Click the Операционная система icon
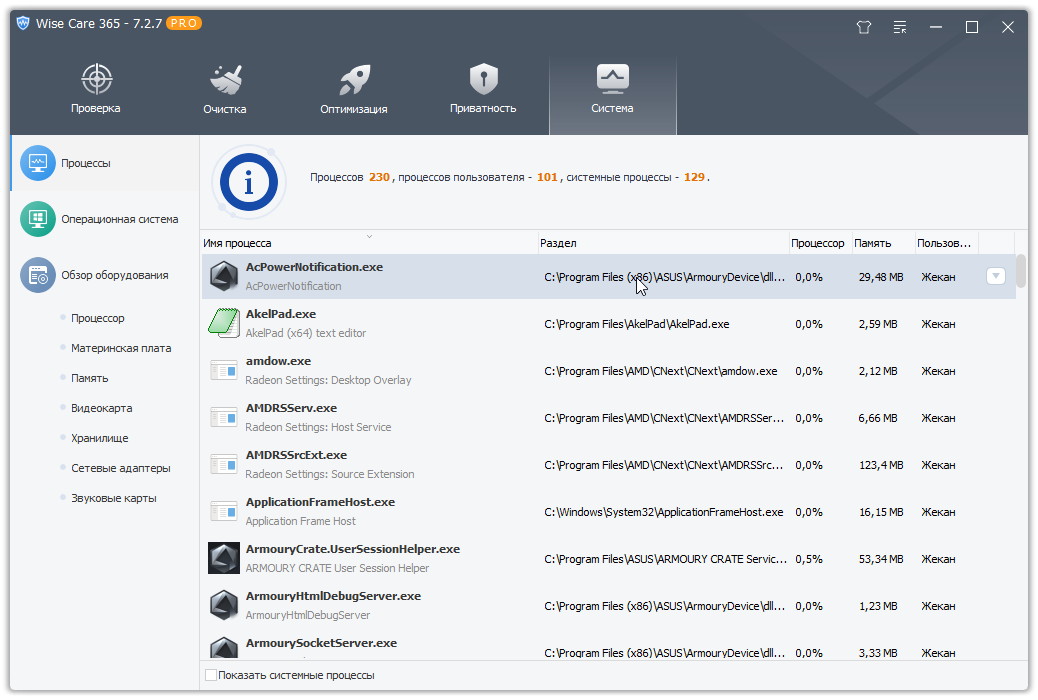 pyautogui.click(x=38, y=219)
